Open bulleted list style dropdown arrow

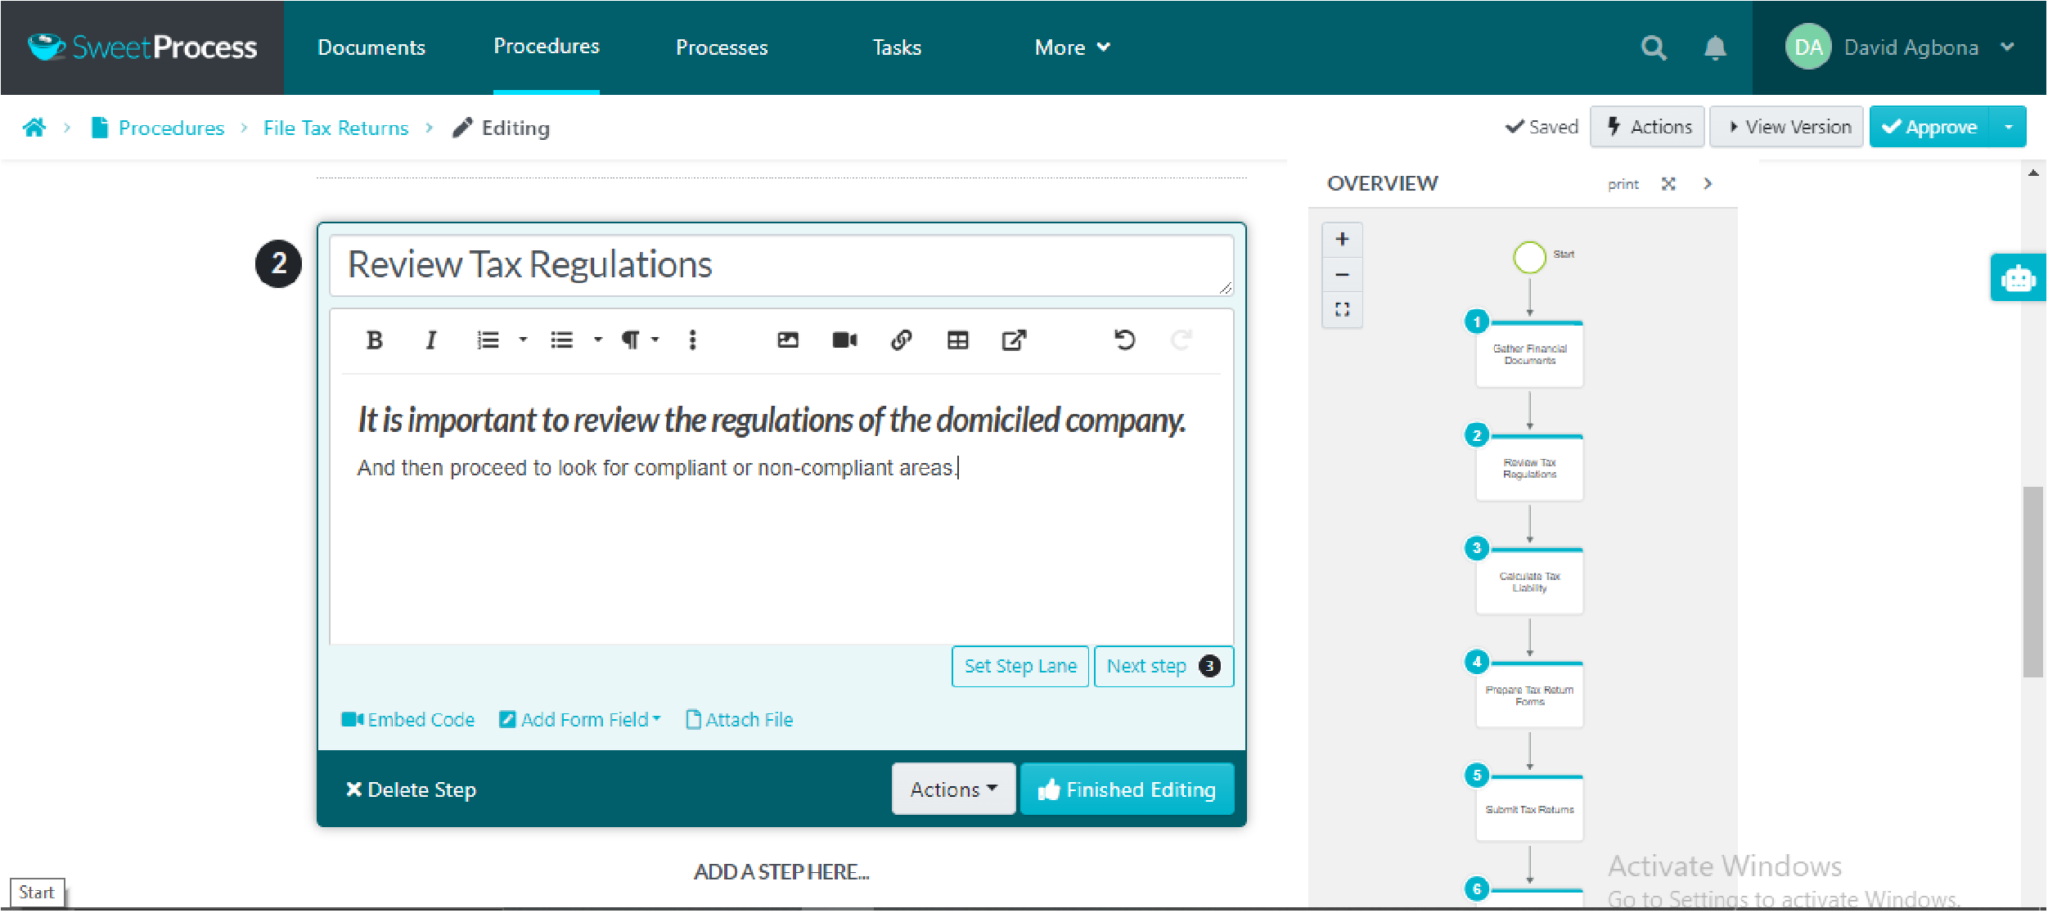pyautogui.click(x=597, y=341)
